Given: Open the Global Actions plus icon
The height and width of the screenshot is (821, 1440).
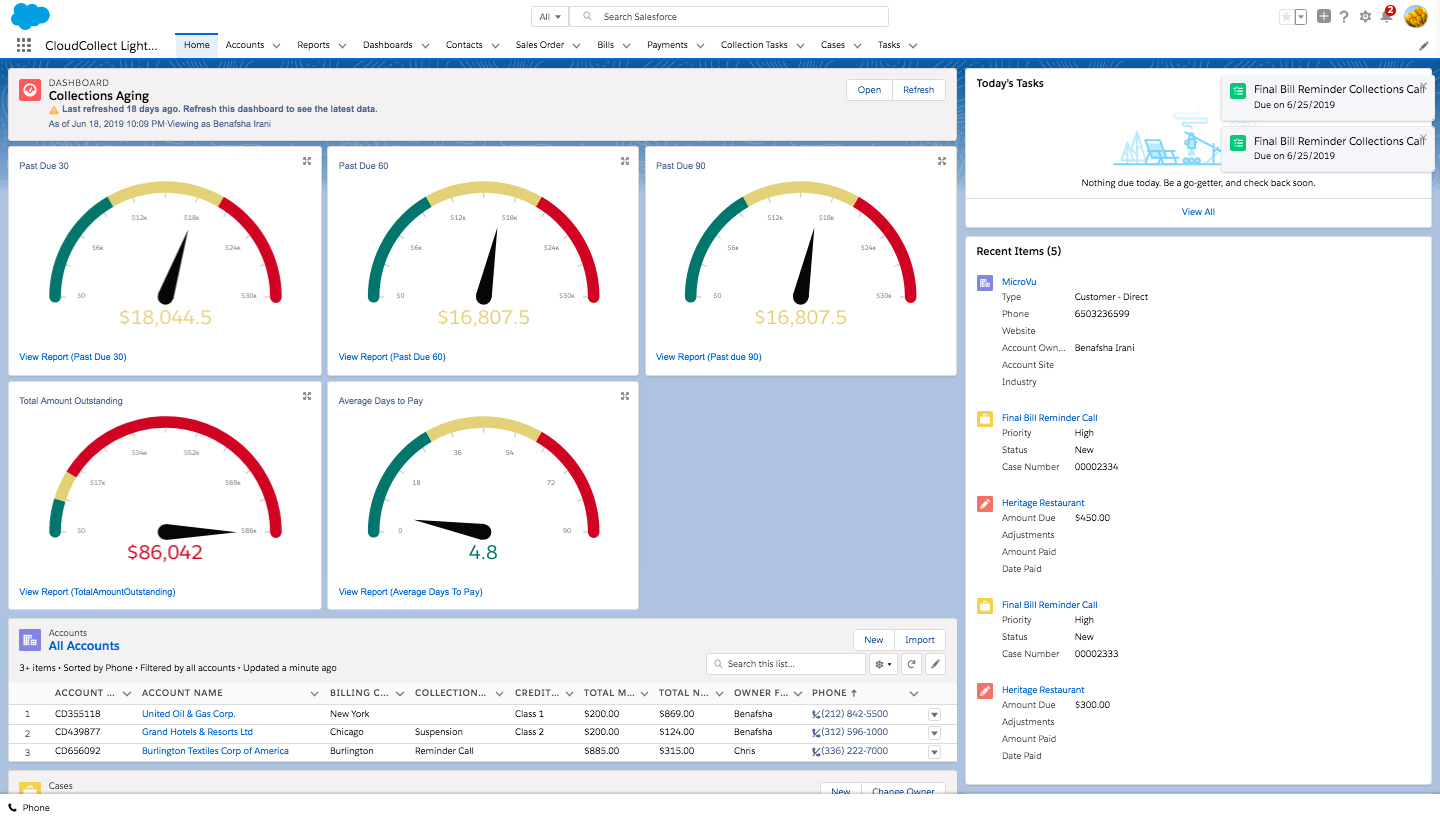Looking at the screenshot, I should click(x=1324, y=16).
